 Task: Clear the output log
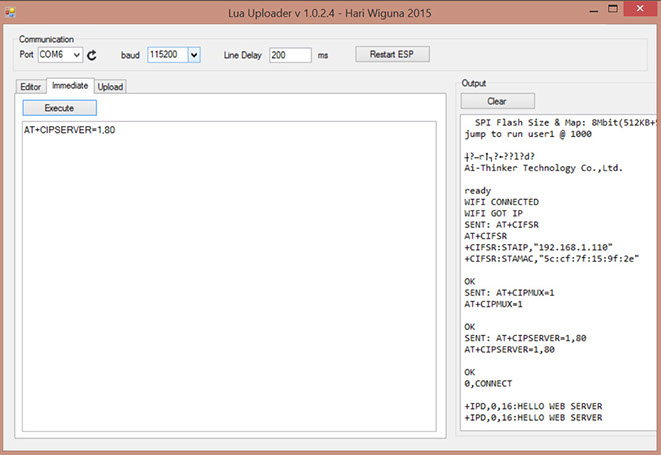pyautogui.click(x=497, y=101)
